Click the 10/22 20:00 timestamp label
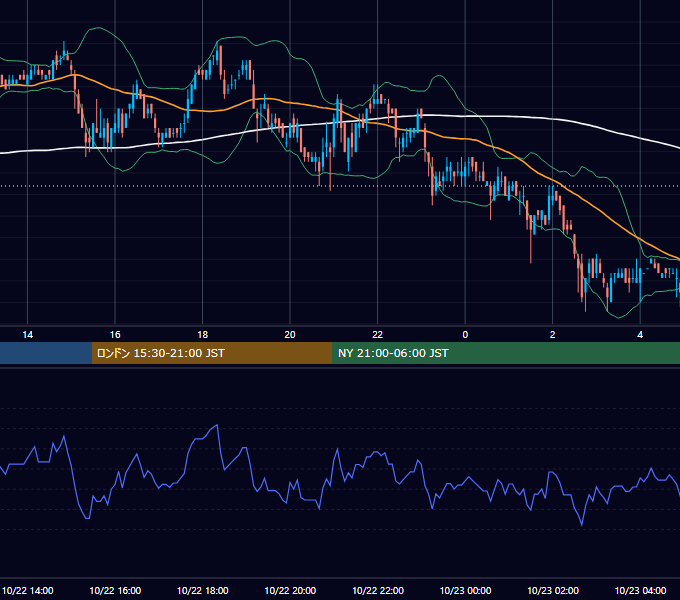 [290, 590]
